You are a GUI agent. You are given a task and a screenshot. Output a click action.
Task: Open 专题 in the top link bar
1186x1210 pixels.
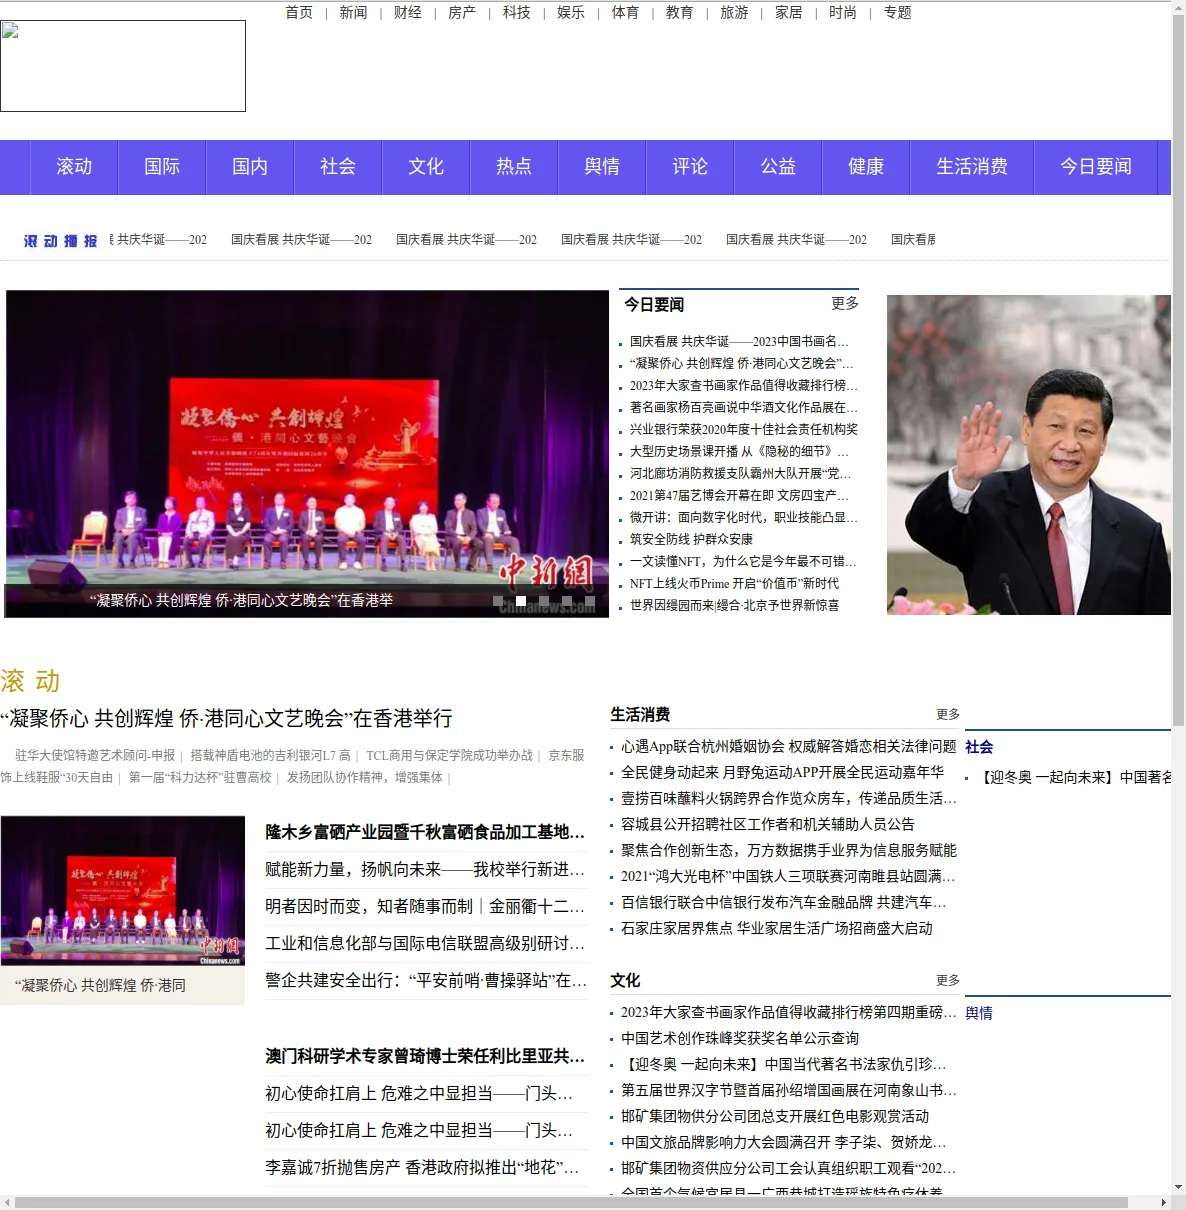point(897,13)
